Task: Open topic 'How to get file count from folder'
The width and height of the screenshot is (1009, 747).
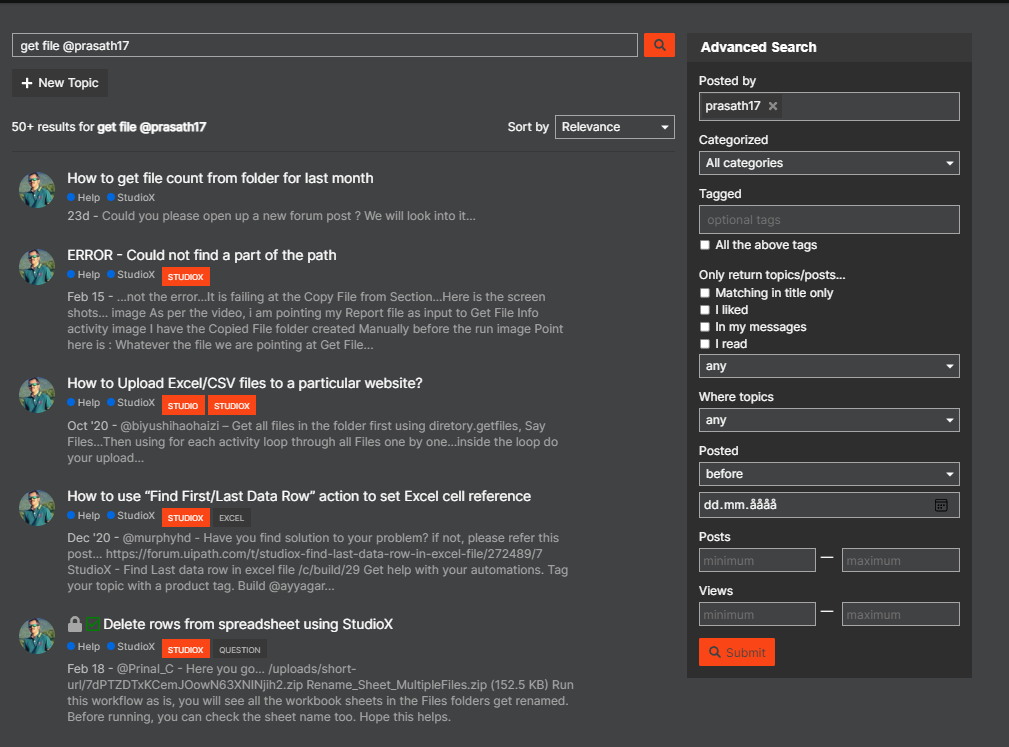Action: pos(220,178)
